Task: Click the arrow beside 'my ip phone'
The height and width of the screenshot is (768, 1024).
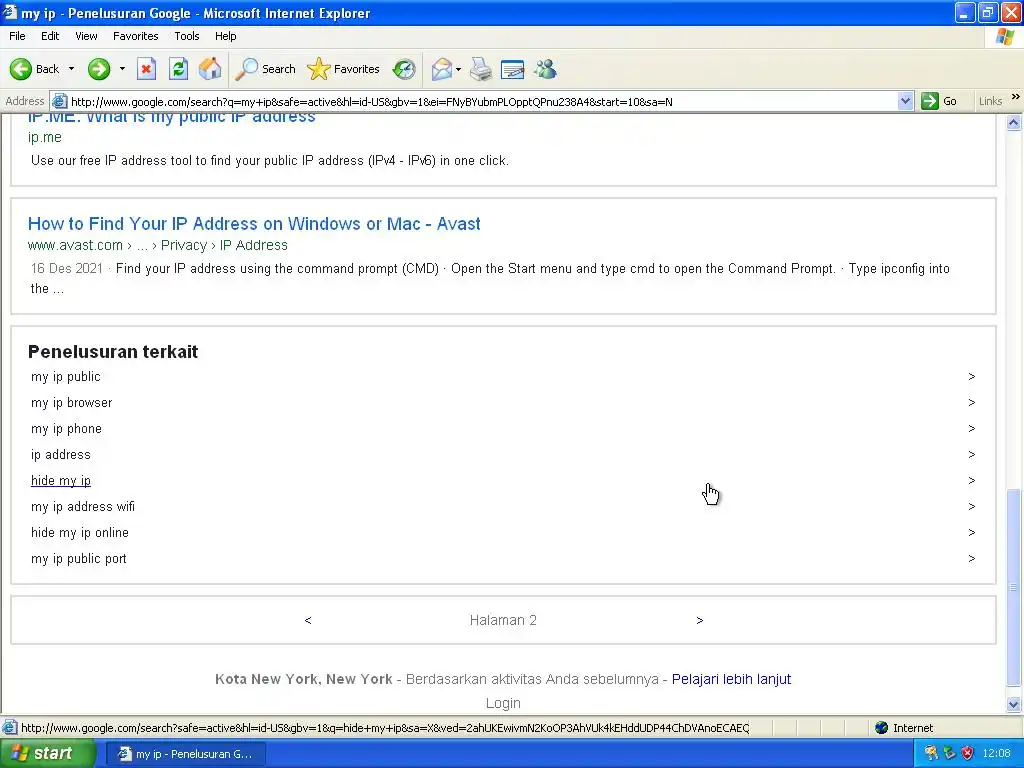Action: point(972,428)
